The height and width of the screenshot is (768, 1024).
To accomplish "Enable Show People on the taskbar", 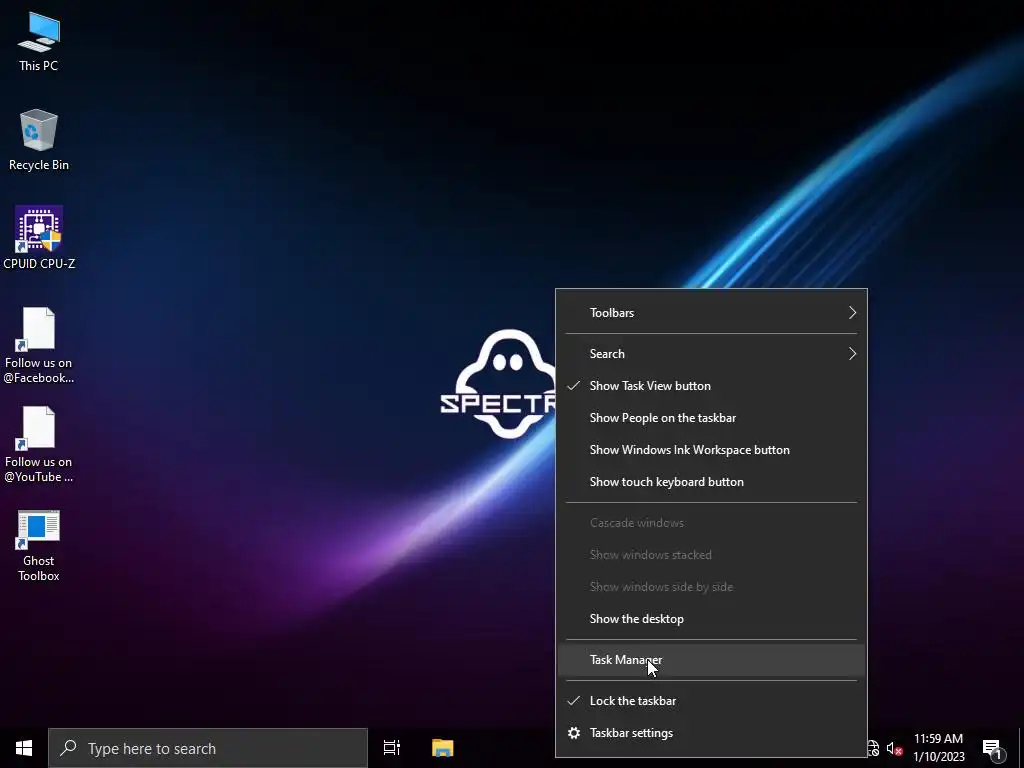I will click(x=711, y=418).
